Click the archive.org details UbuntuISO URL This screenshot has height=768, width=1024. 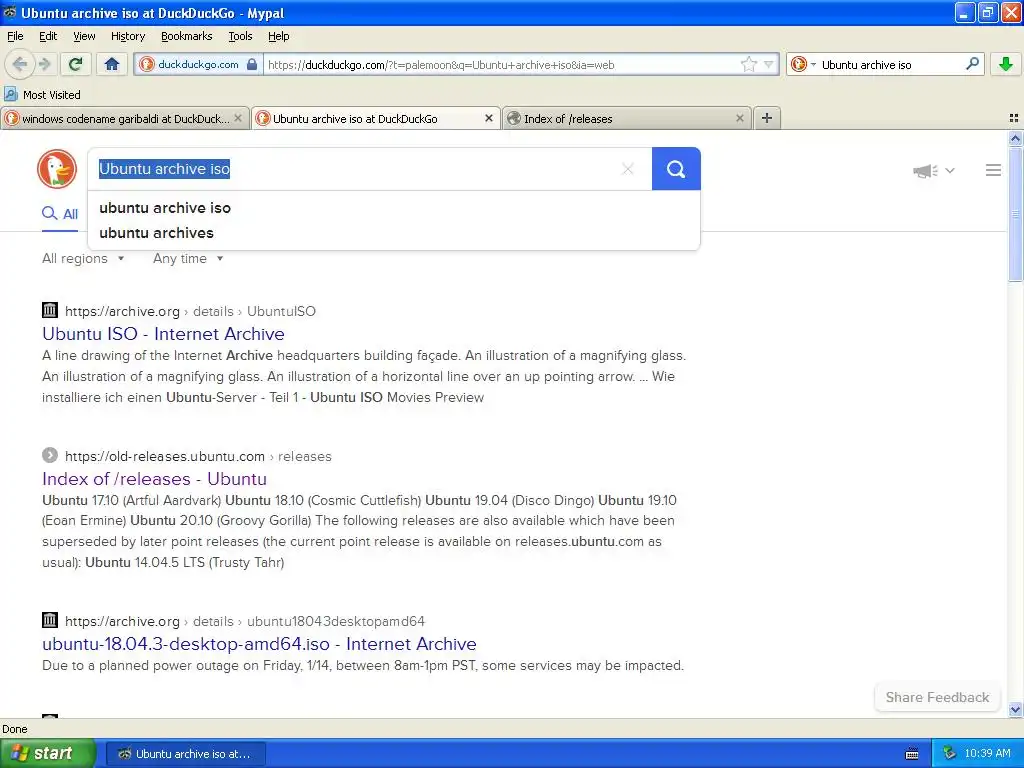tap(190, 312)
